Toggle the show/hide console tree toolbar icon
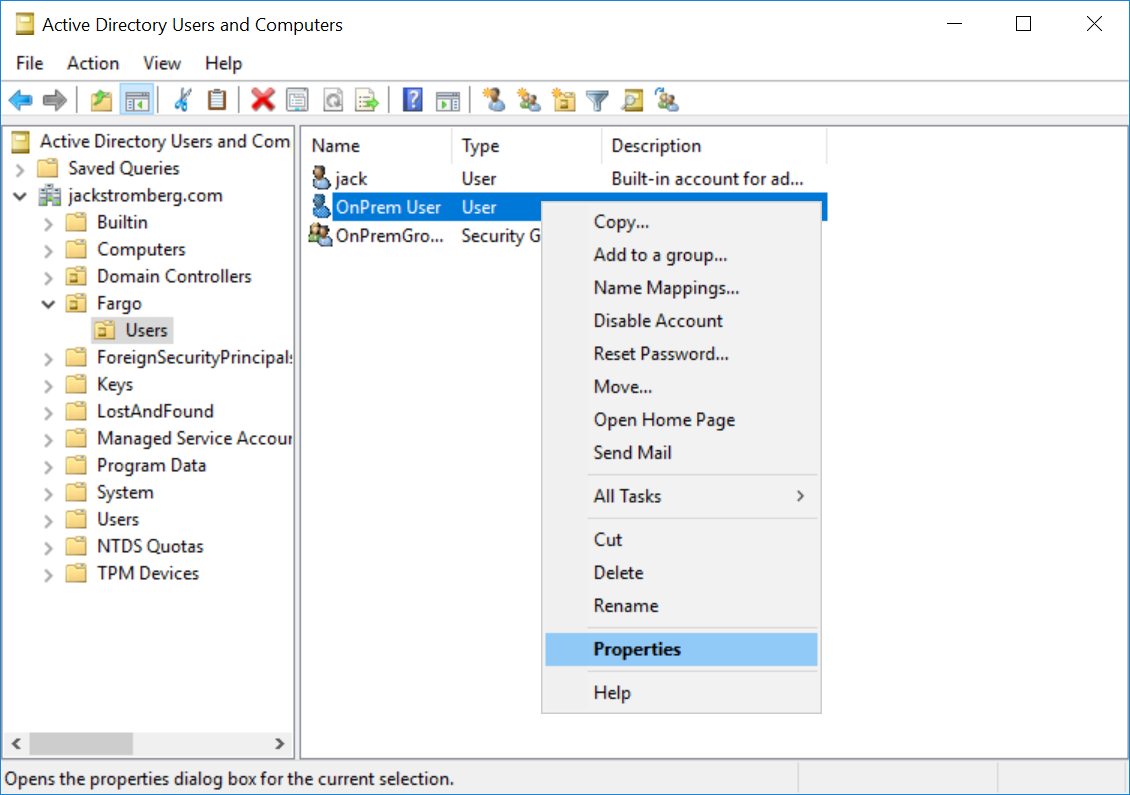 coord(137,99)
